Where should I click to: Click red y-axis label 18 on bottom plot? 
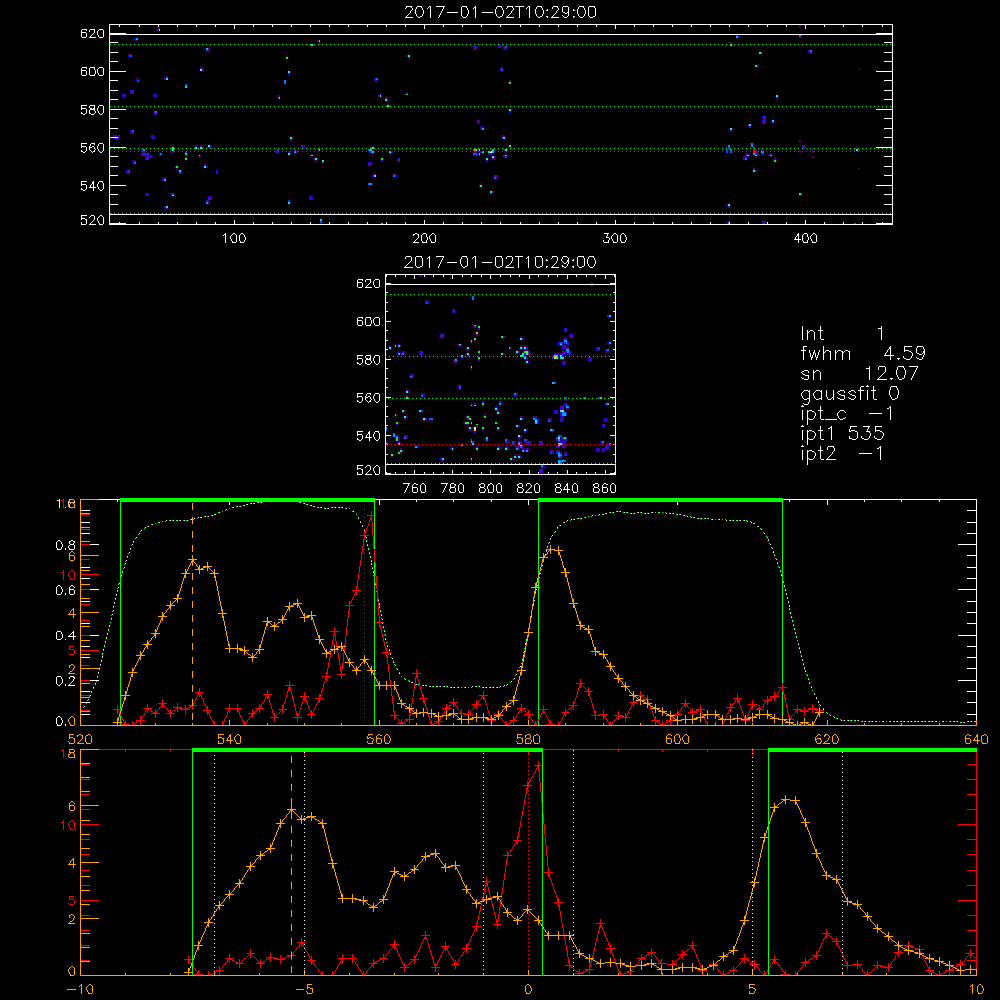click(69, 754)
